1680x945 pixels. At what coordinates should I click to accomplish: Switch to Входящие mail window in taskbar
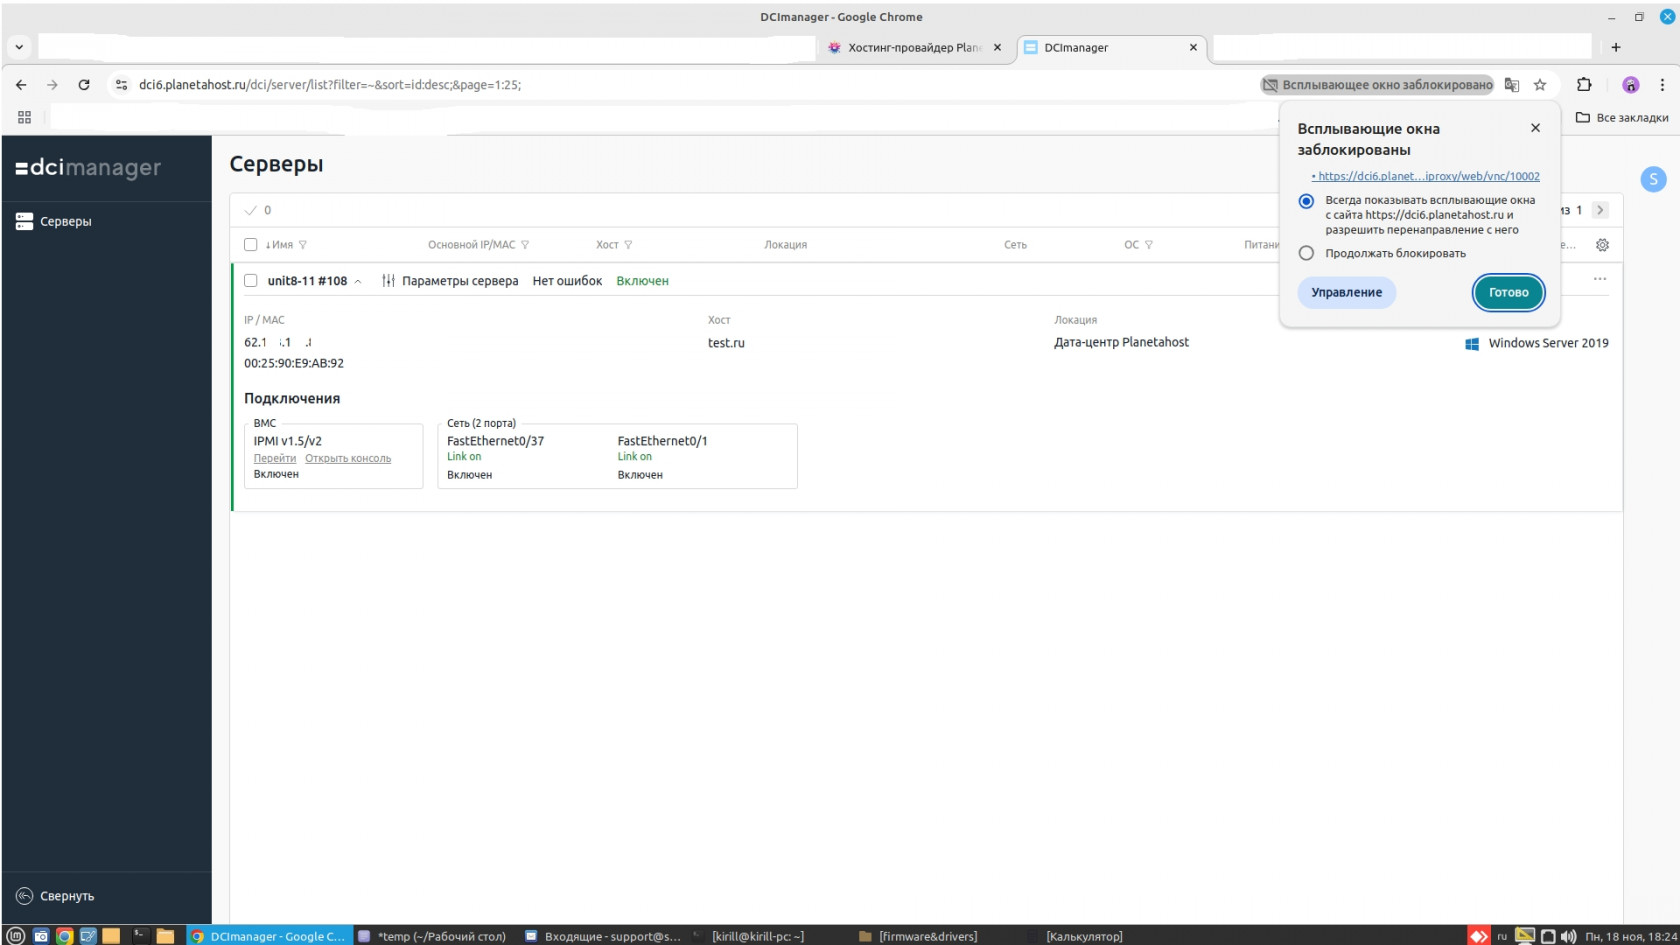tap(604, 936)
